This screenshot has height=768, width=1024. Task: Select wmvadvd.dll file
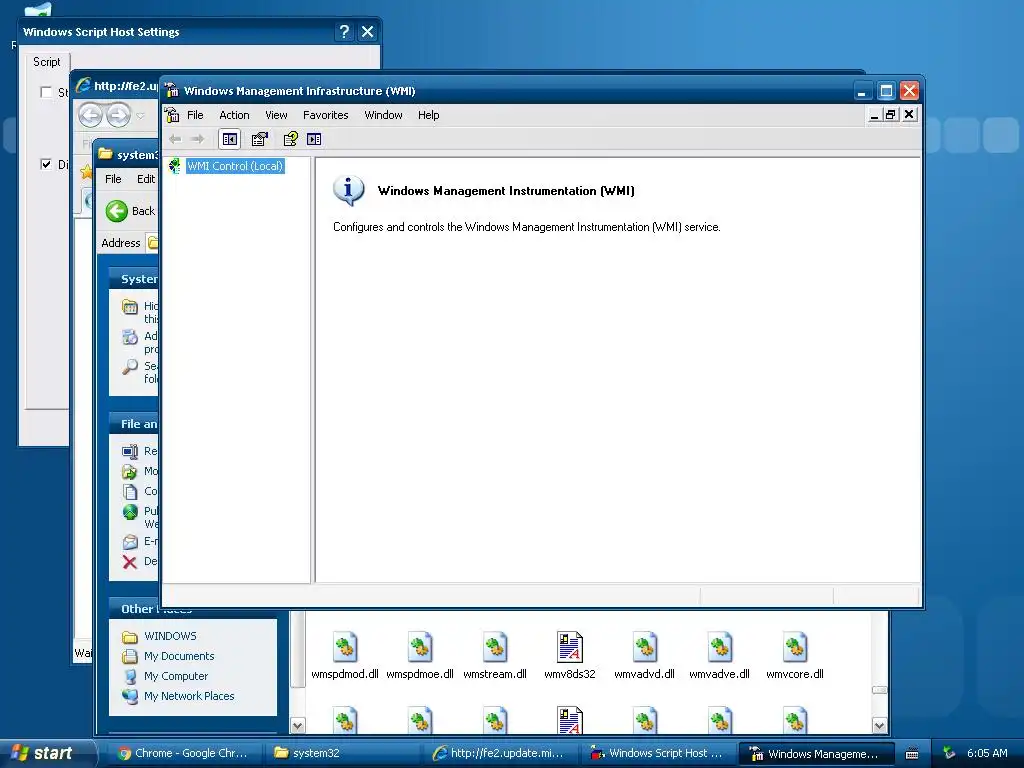point(645,656)
